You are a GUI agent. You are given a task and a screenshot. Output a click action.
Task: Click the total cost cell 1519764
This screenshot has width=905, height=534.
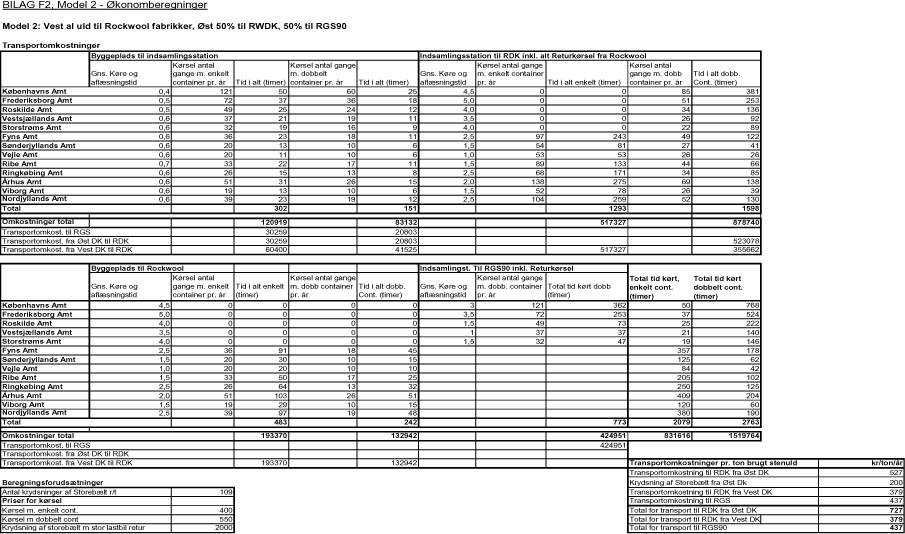pos(878,435)
